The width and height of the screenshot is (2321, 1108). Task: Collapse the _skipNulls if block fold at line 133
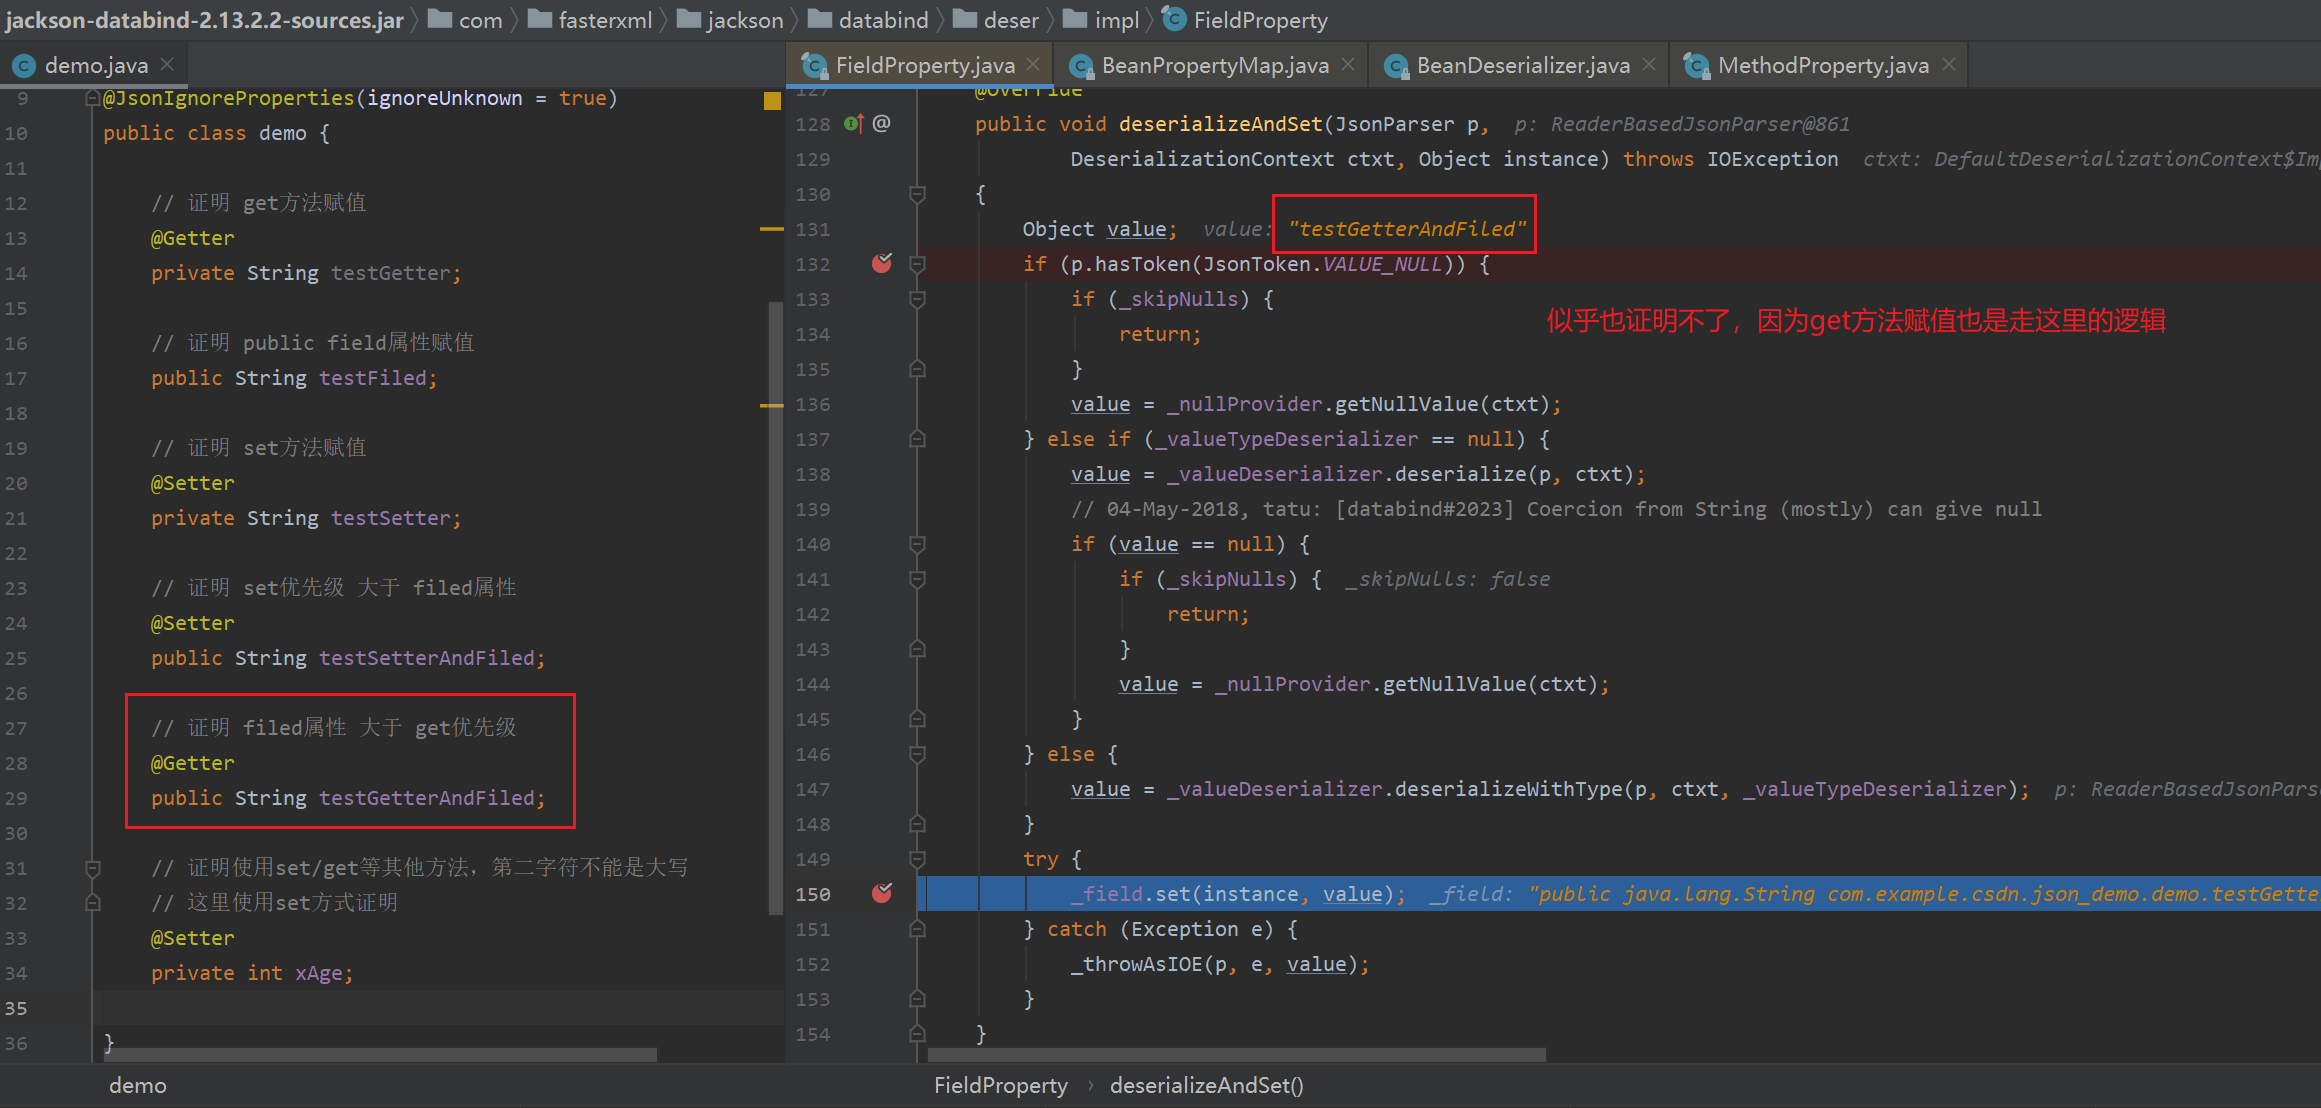[x=917, y=298]
